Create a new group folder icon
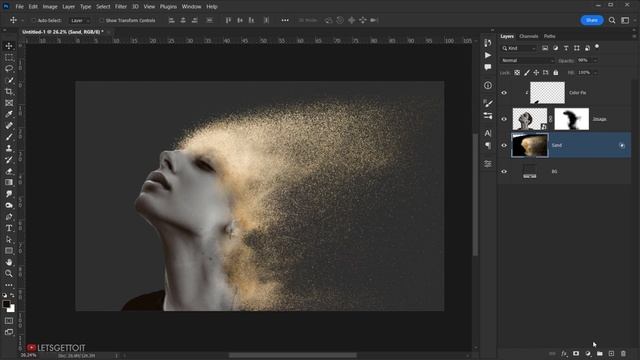The image size is (640, 360). point(599,353)
